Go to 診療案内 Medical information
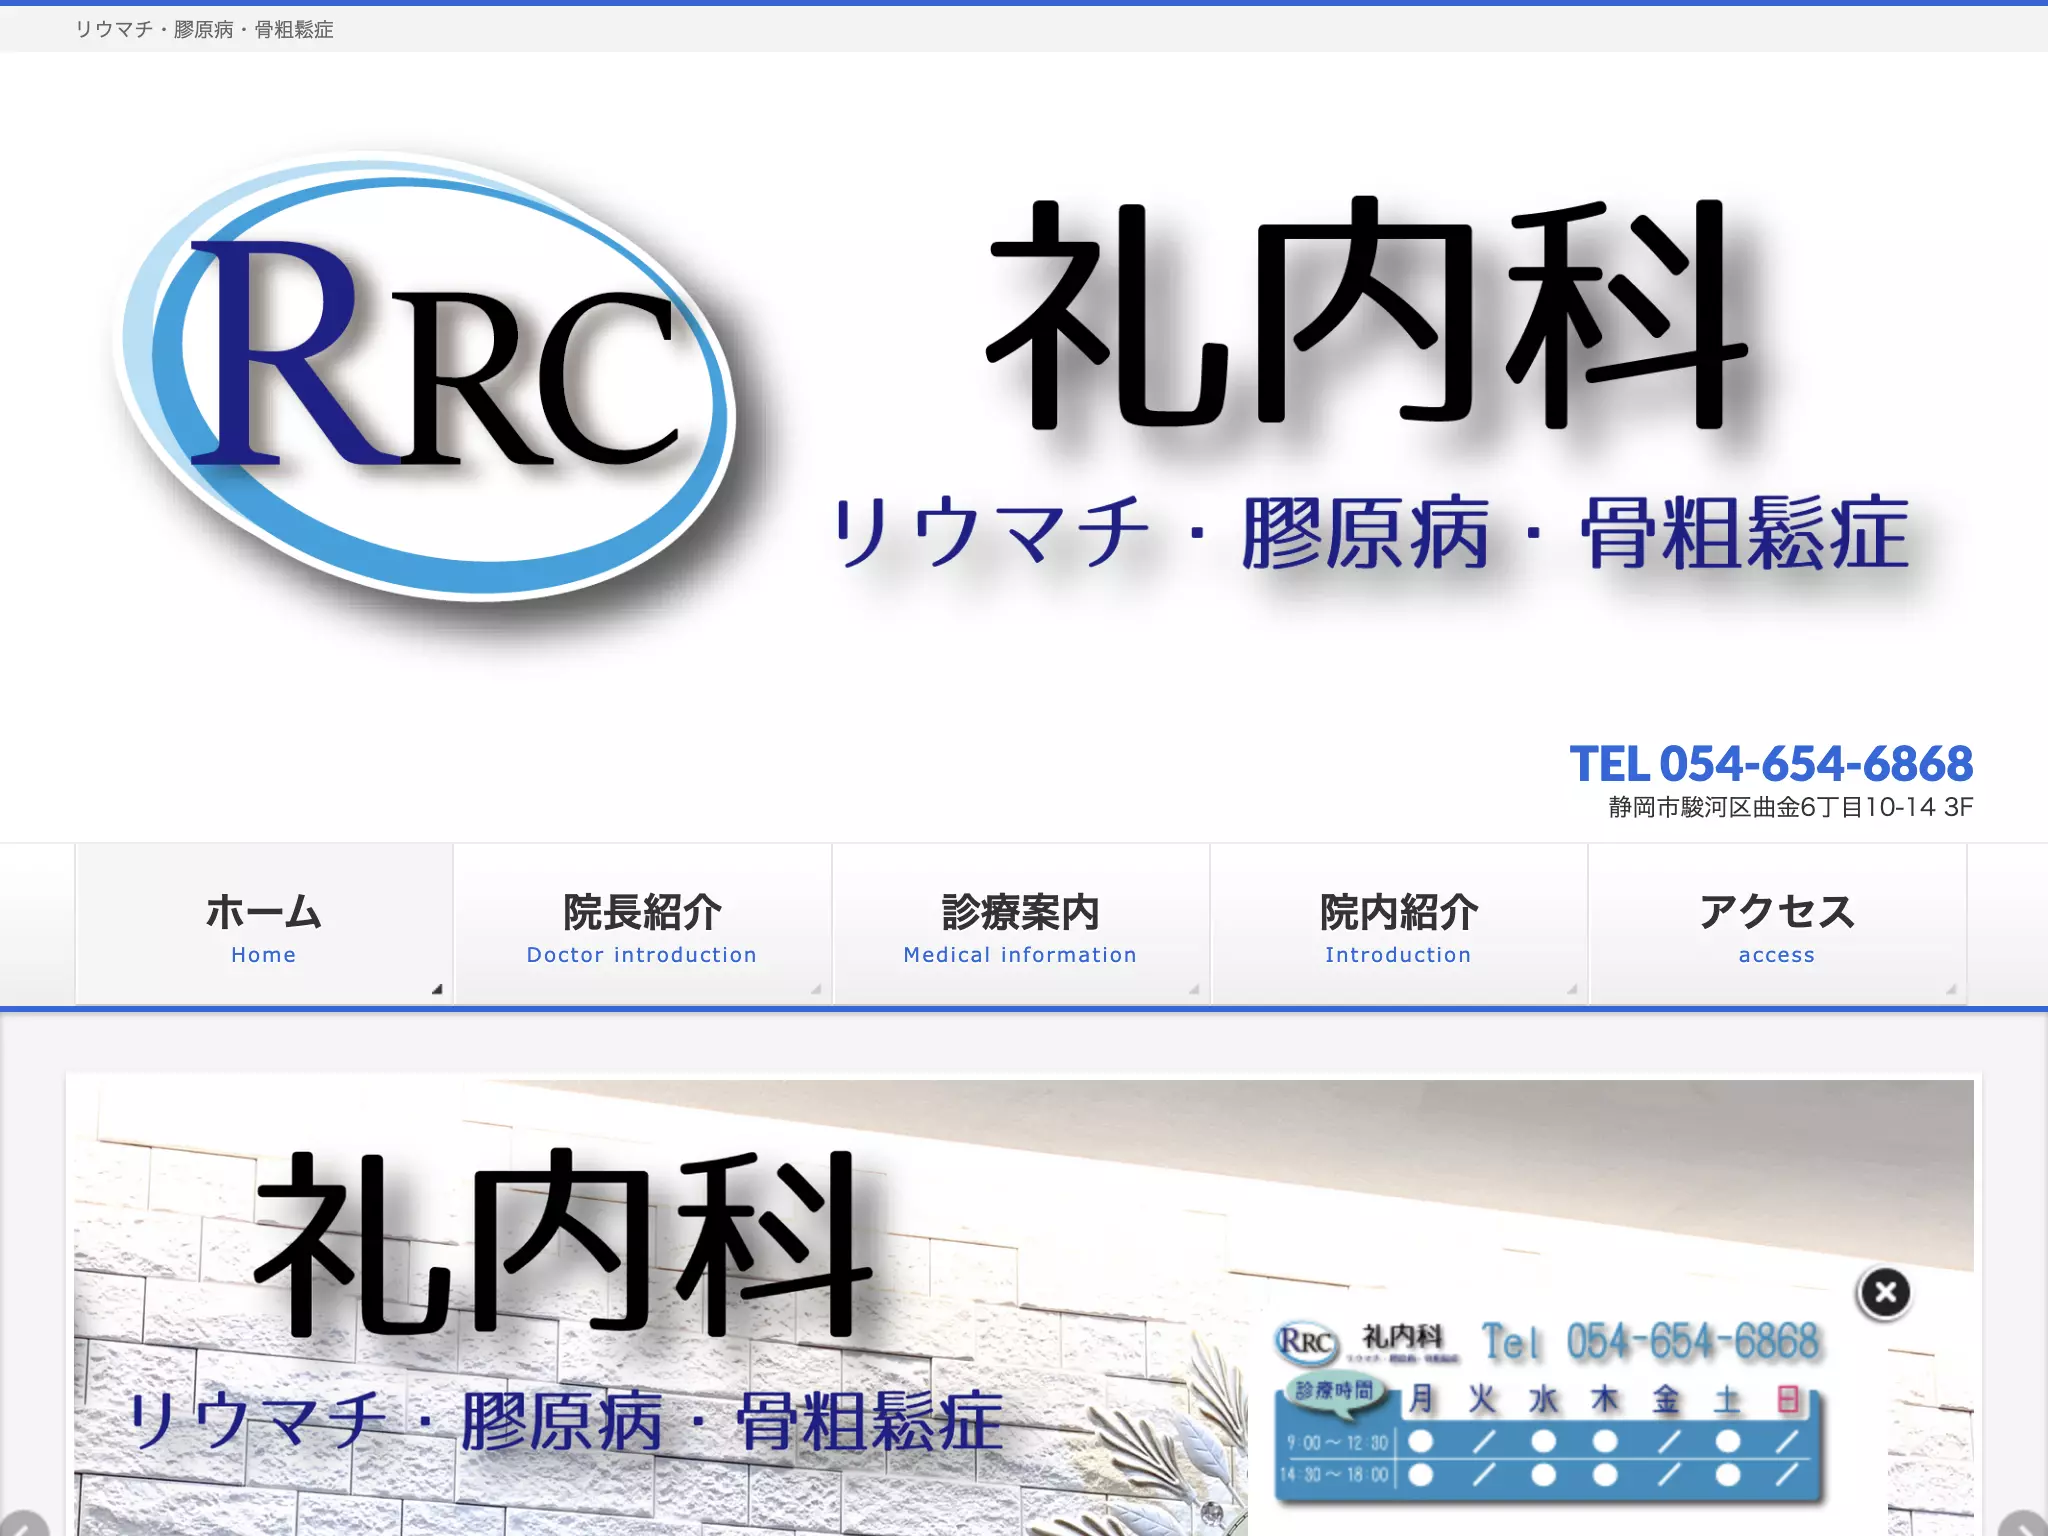 tap(1020, 924)
